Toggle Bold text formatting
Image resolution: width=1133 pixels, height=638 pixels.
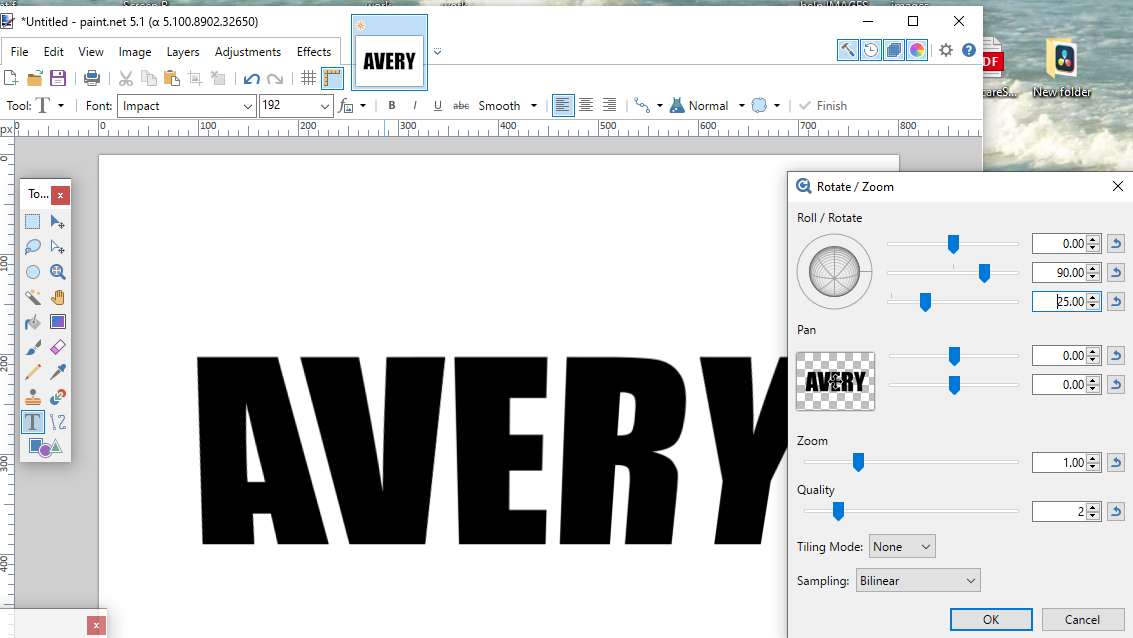point(392,105)
